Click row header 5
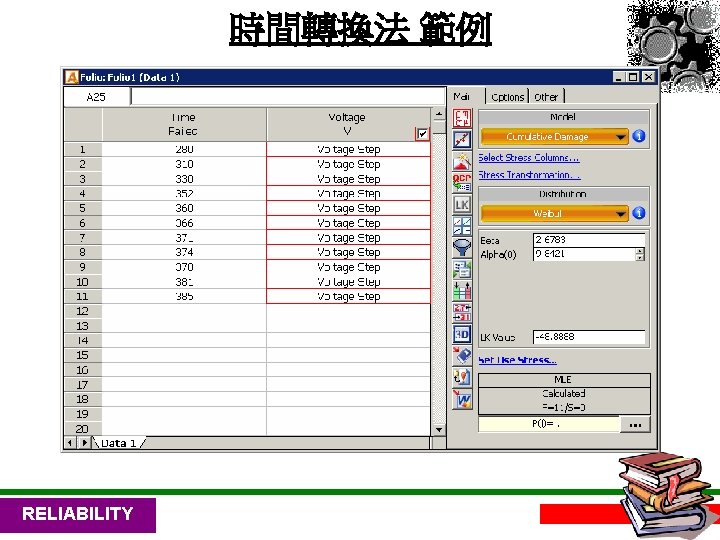This screenshot has height=540, width=720. 83,208
